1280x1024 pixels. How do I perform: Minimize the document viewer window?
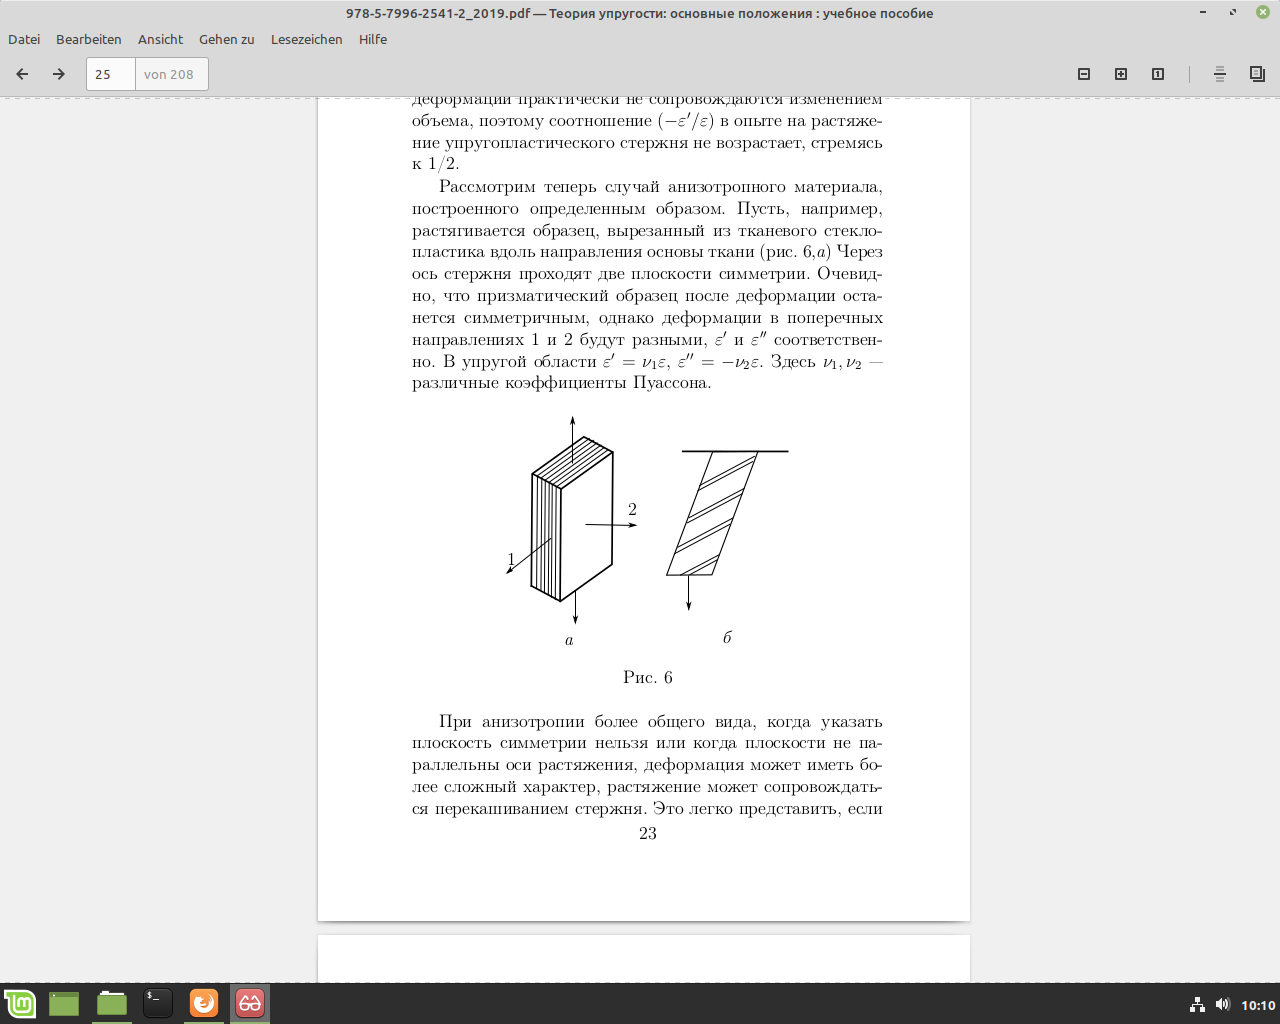pos(1203,13)
